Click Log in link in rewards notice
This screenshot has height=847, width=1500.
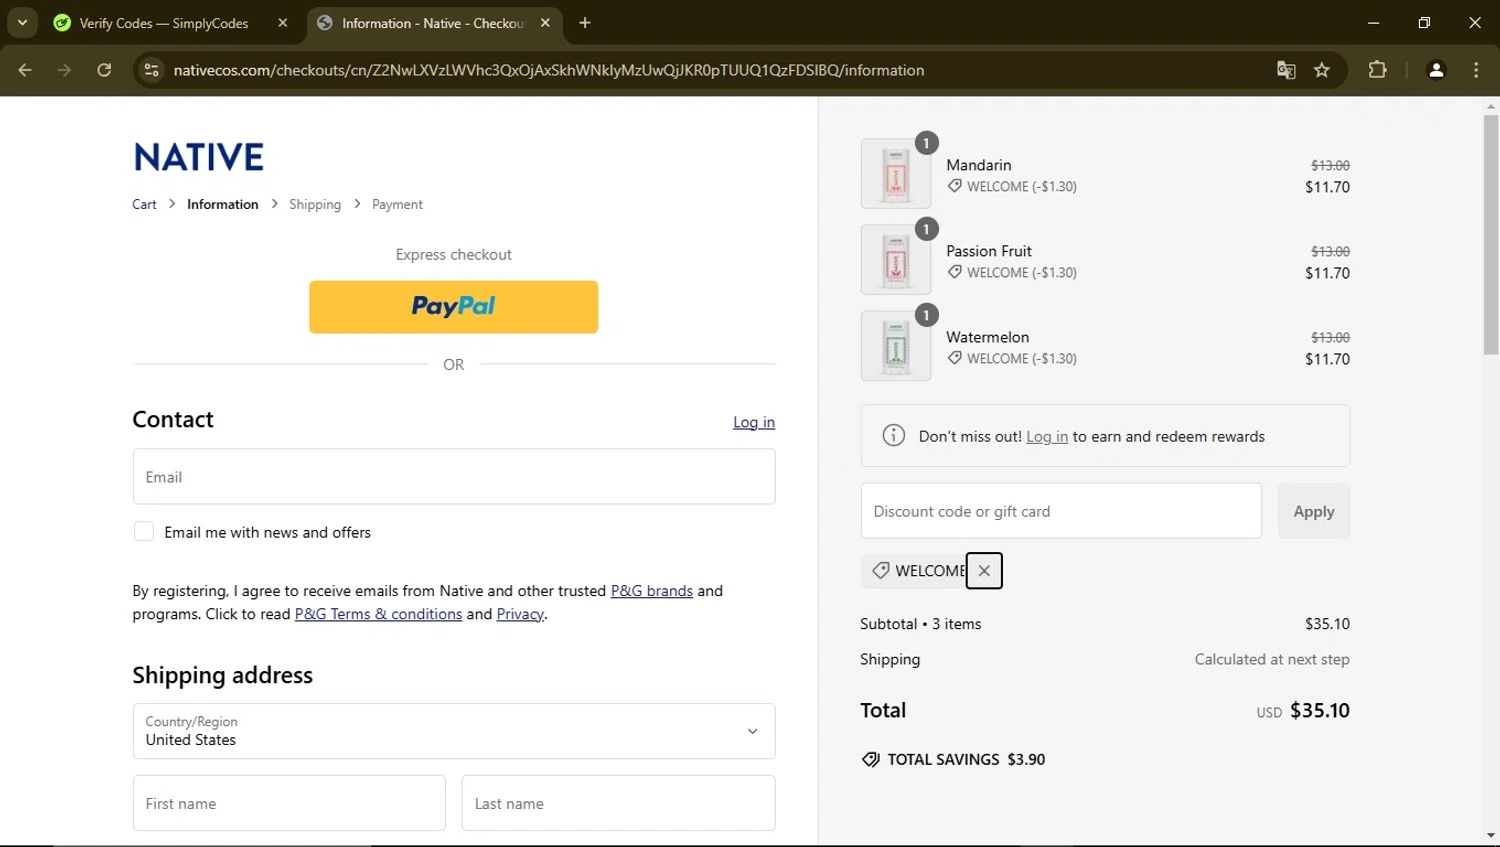(x=1047, y=436)
